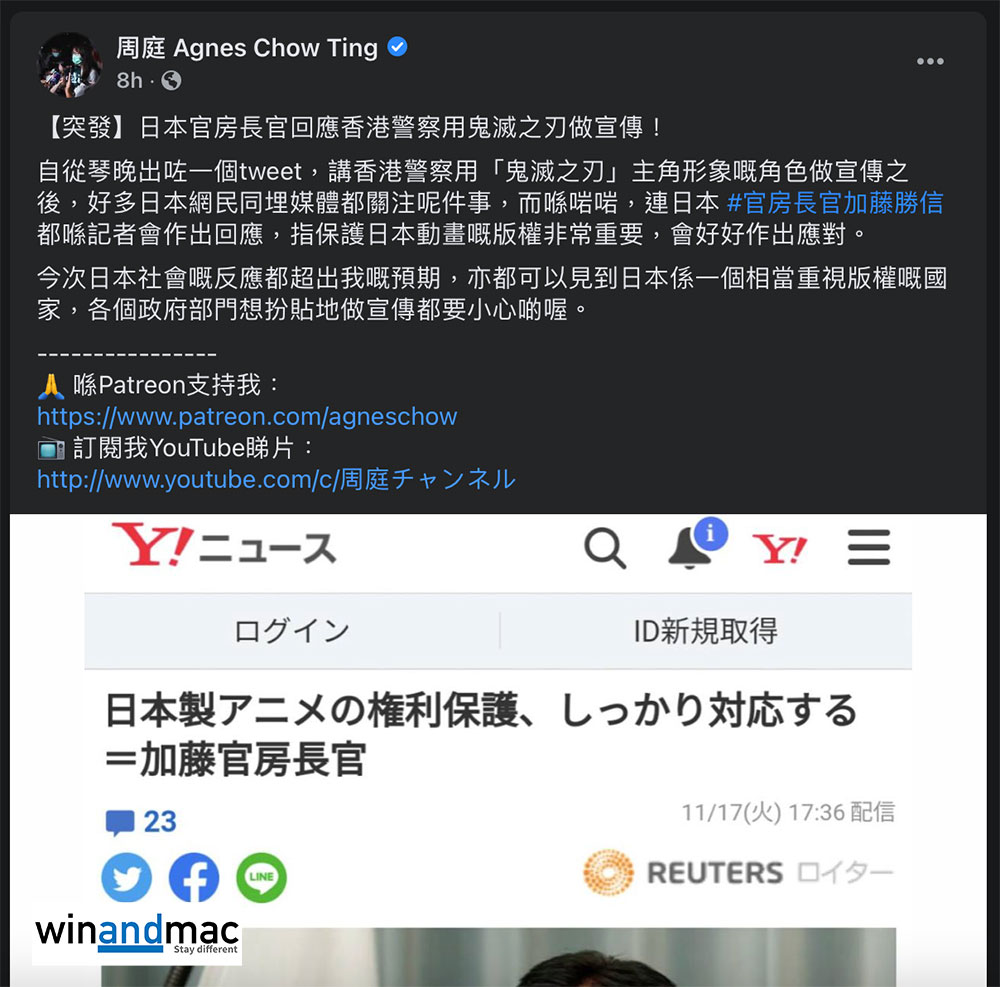Share article via Twitter icon

pos(127,877)
